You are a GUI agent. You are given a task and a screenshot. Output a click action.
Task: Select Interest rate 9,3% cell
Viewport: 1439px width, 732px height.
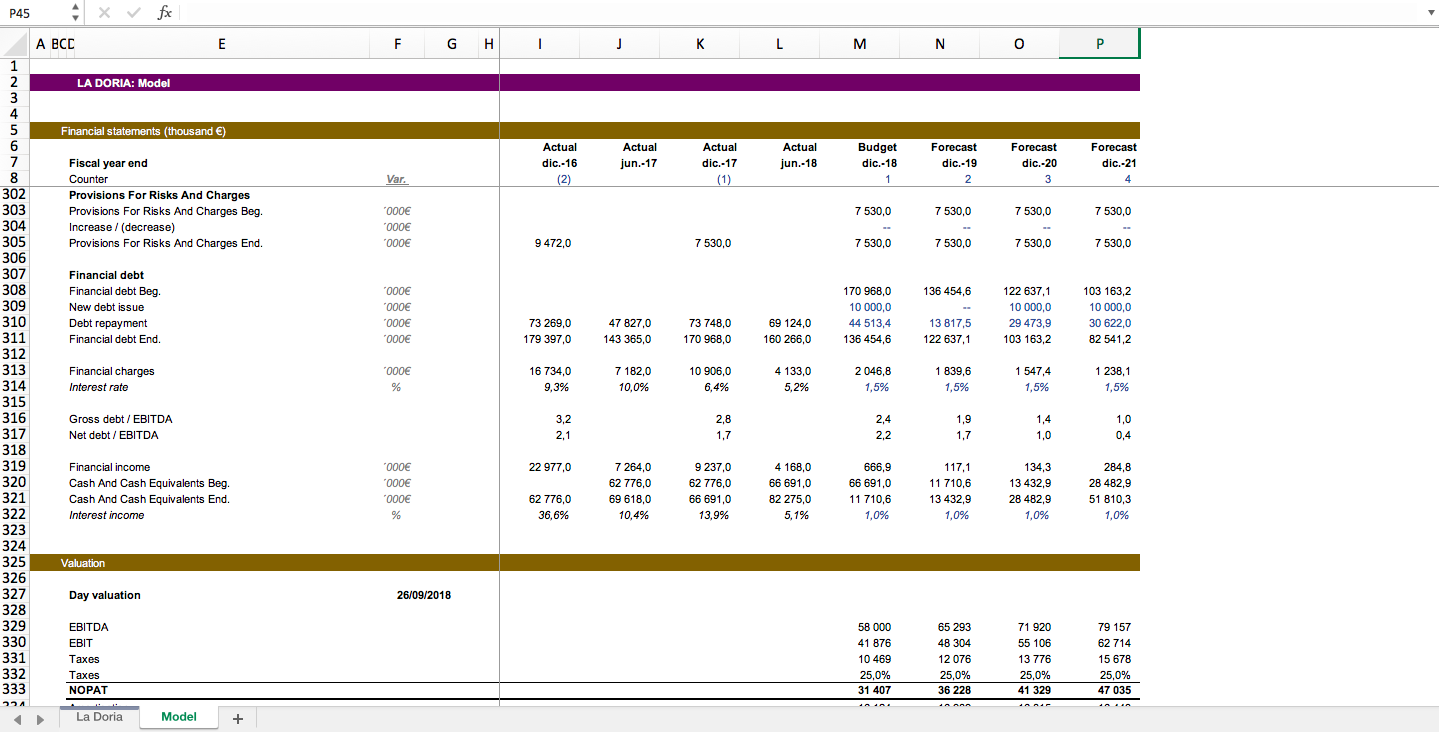[x=557, y=387]
